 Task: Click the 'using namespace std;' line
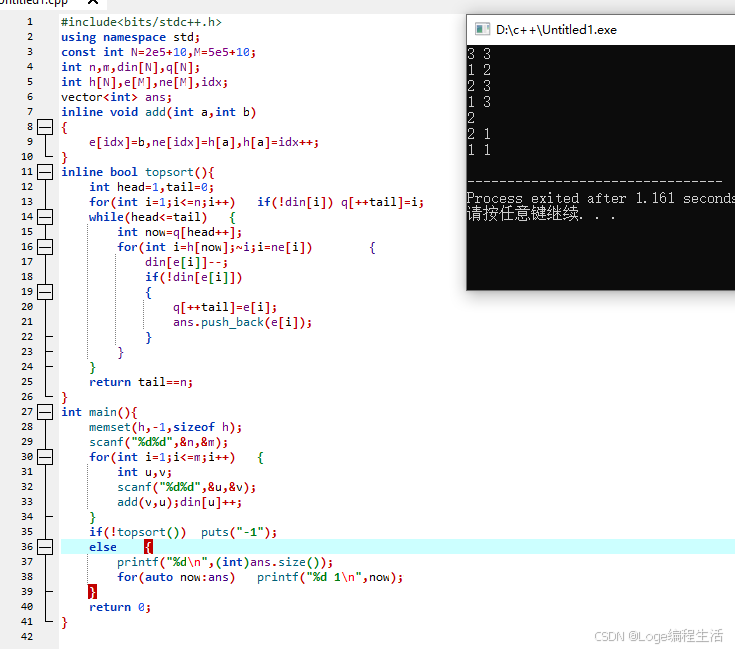(x=130, y=37)
